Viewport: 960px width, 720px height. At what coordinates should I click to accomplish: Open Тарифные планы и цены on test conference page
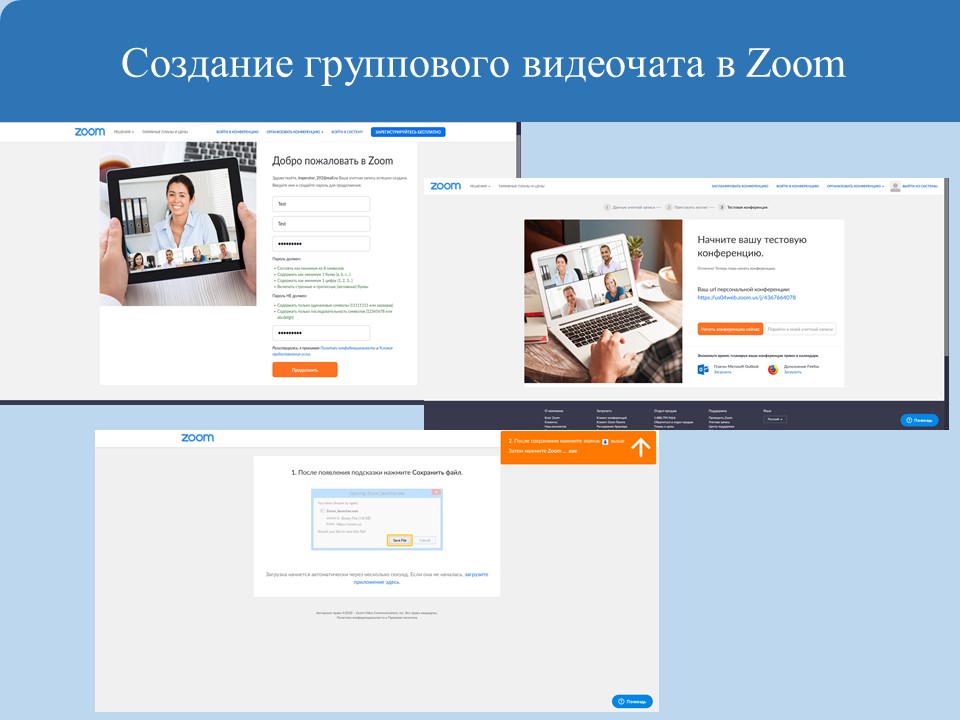pos(521,186)
